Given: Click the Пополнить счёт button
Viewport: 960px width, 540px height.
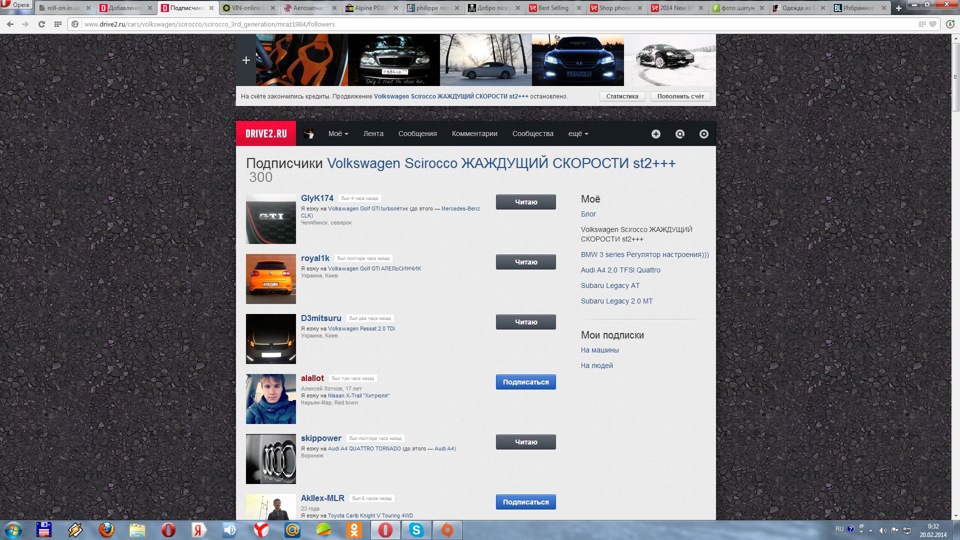Looking at the screenshot, I should coord(680,96).
